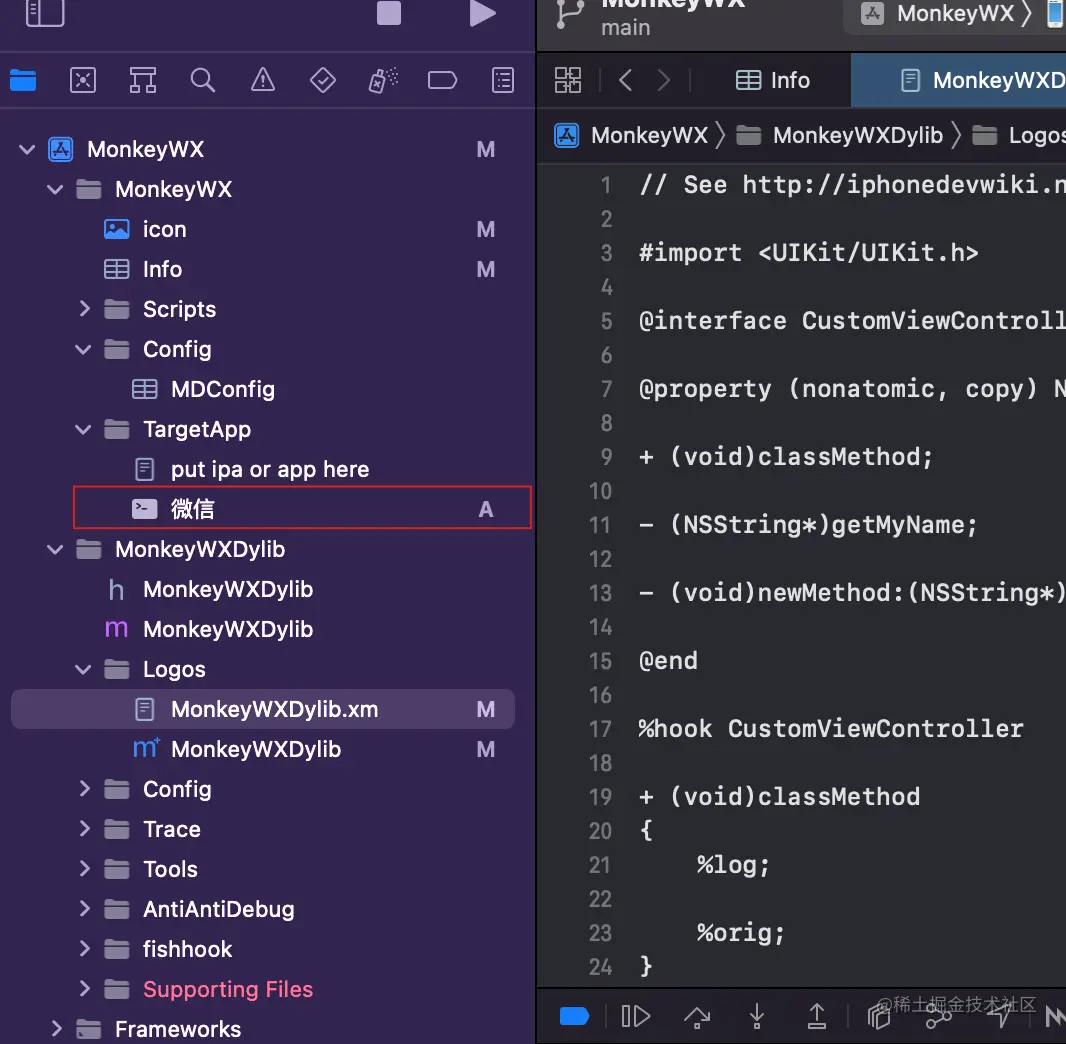Go forward in editor history

(664, 80)
